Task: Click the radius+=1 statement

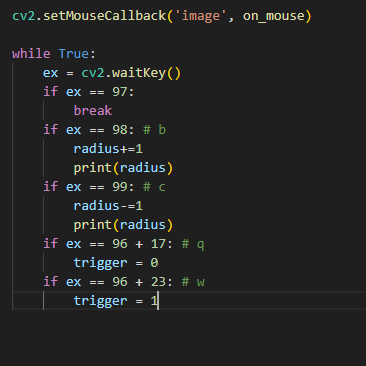Action: 108,149
